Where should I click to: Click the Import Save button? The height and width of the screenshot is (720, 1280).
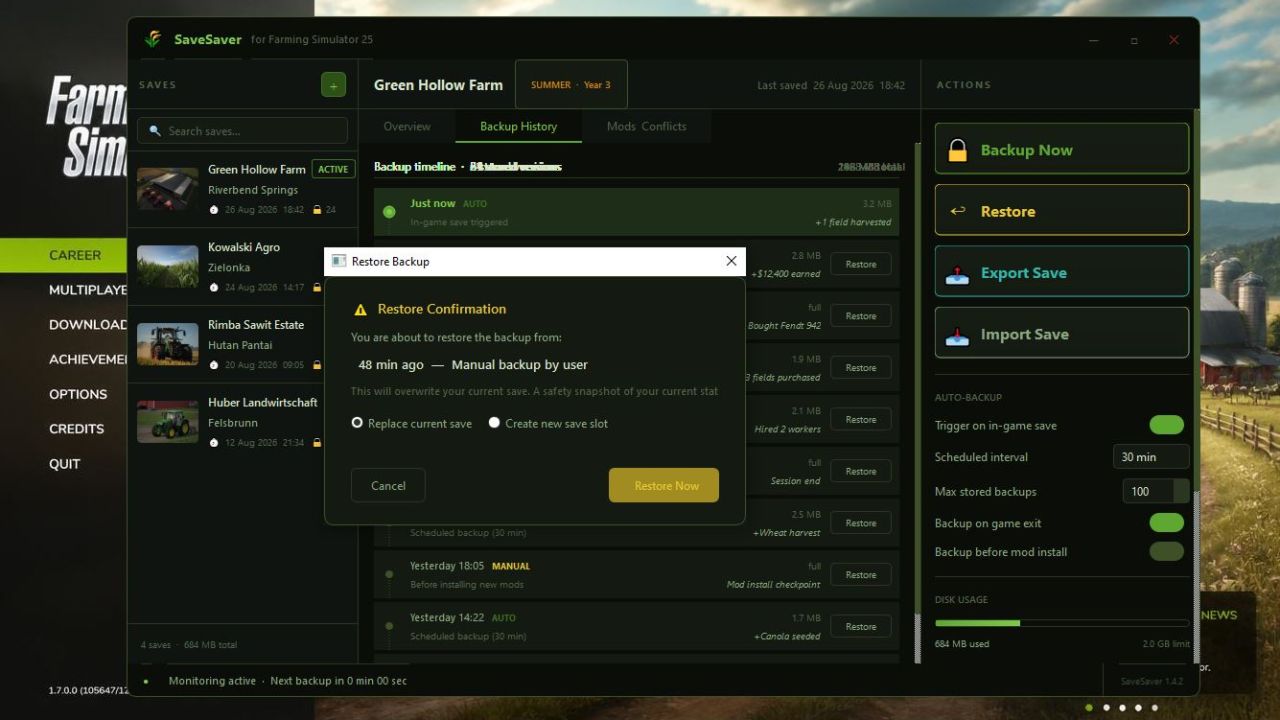pos(1062,333)
